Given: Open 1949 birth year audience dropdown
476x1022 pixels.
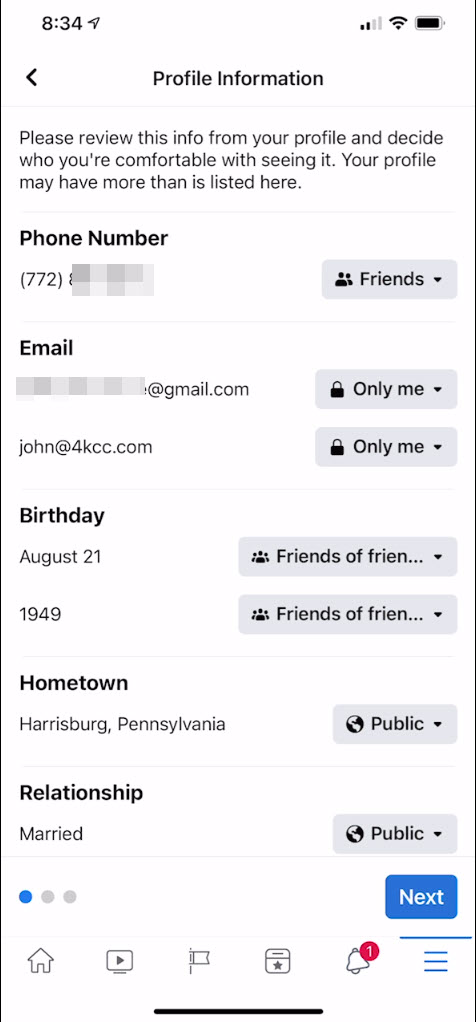Looking at the screenshot, I should coord(348,614).
